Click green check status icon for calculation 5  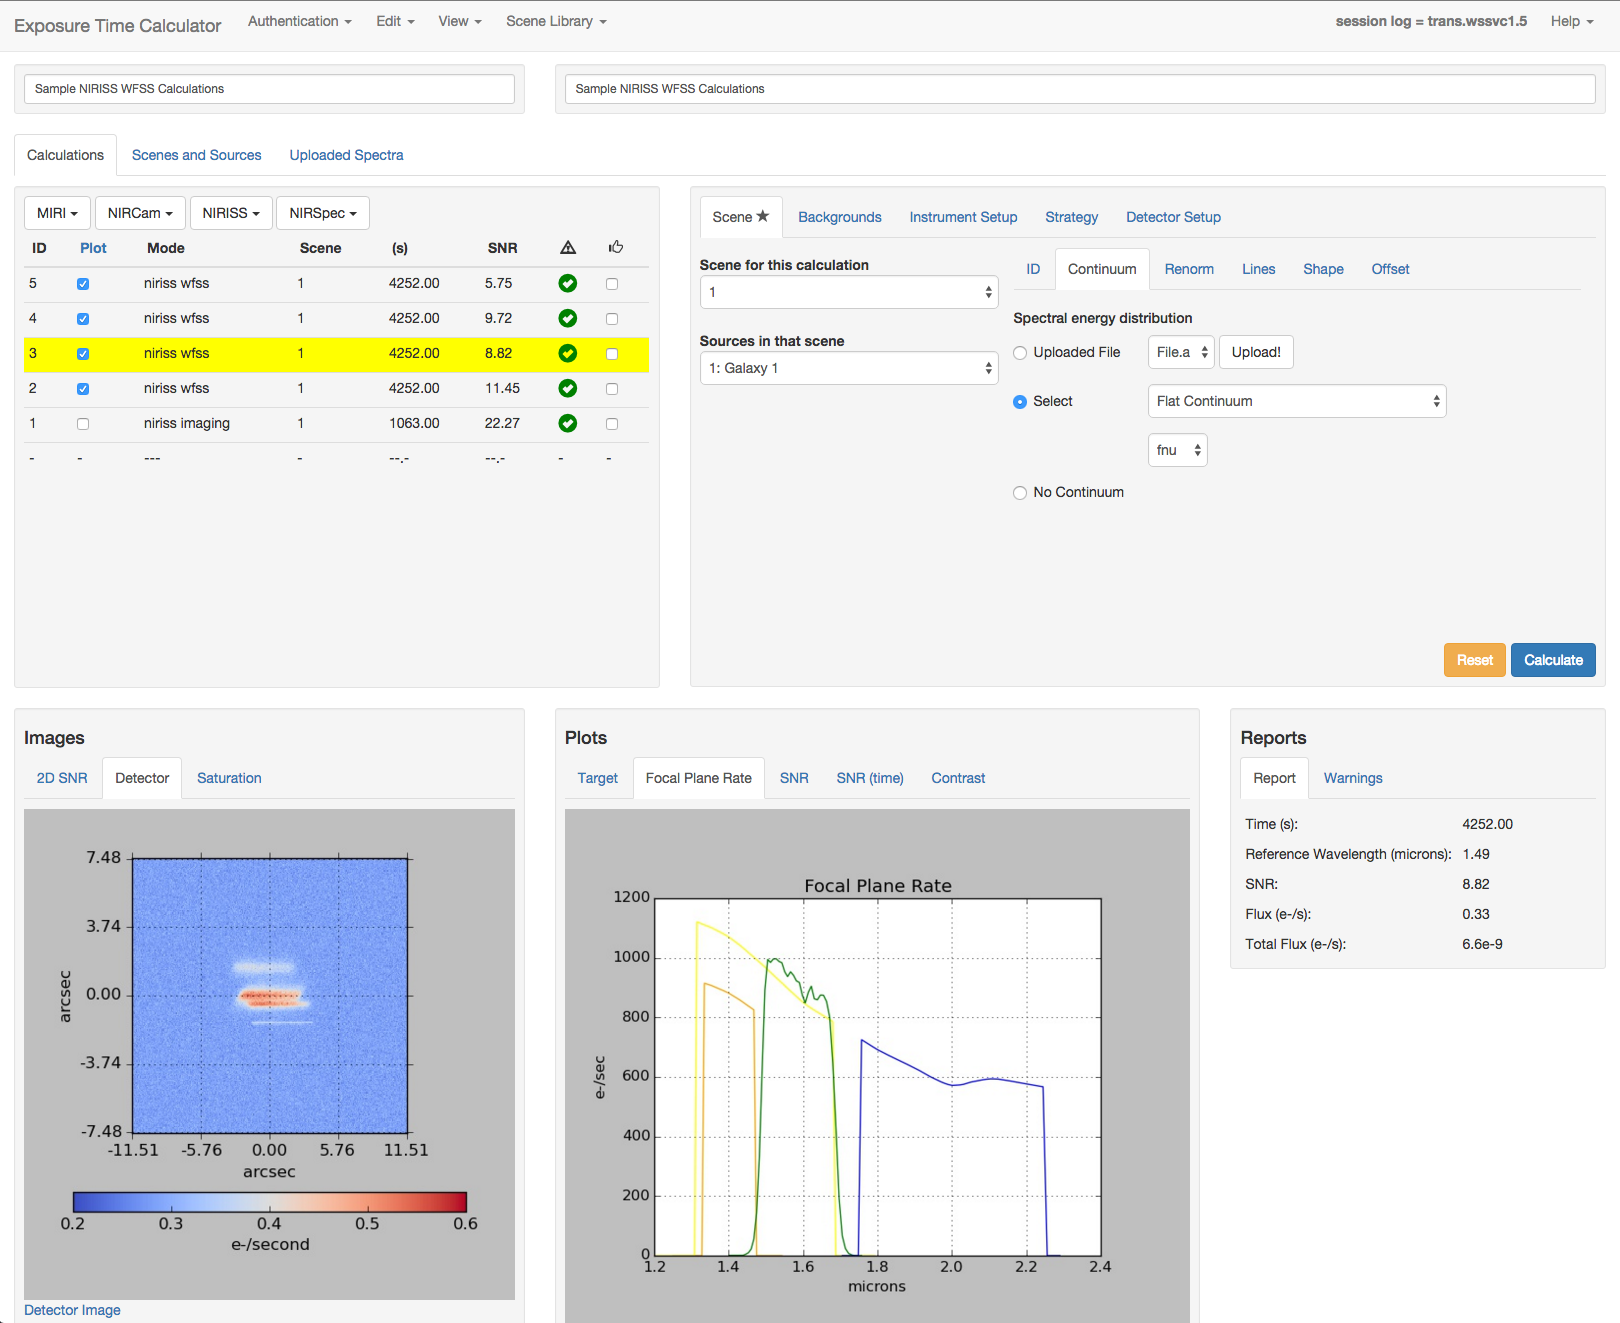pyautogui.click(x=568, y=284)
